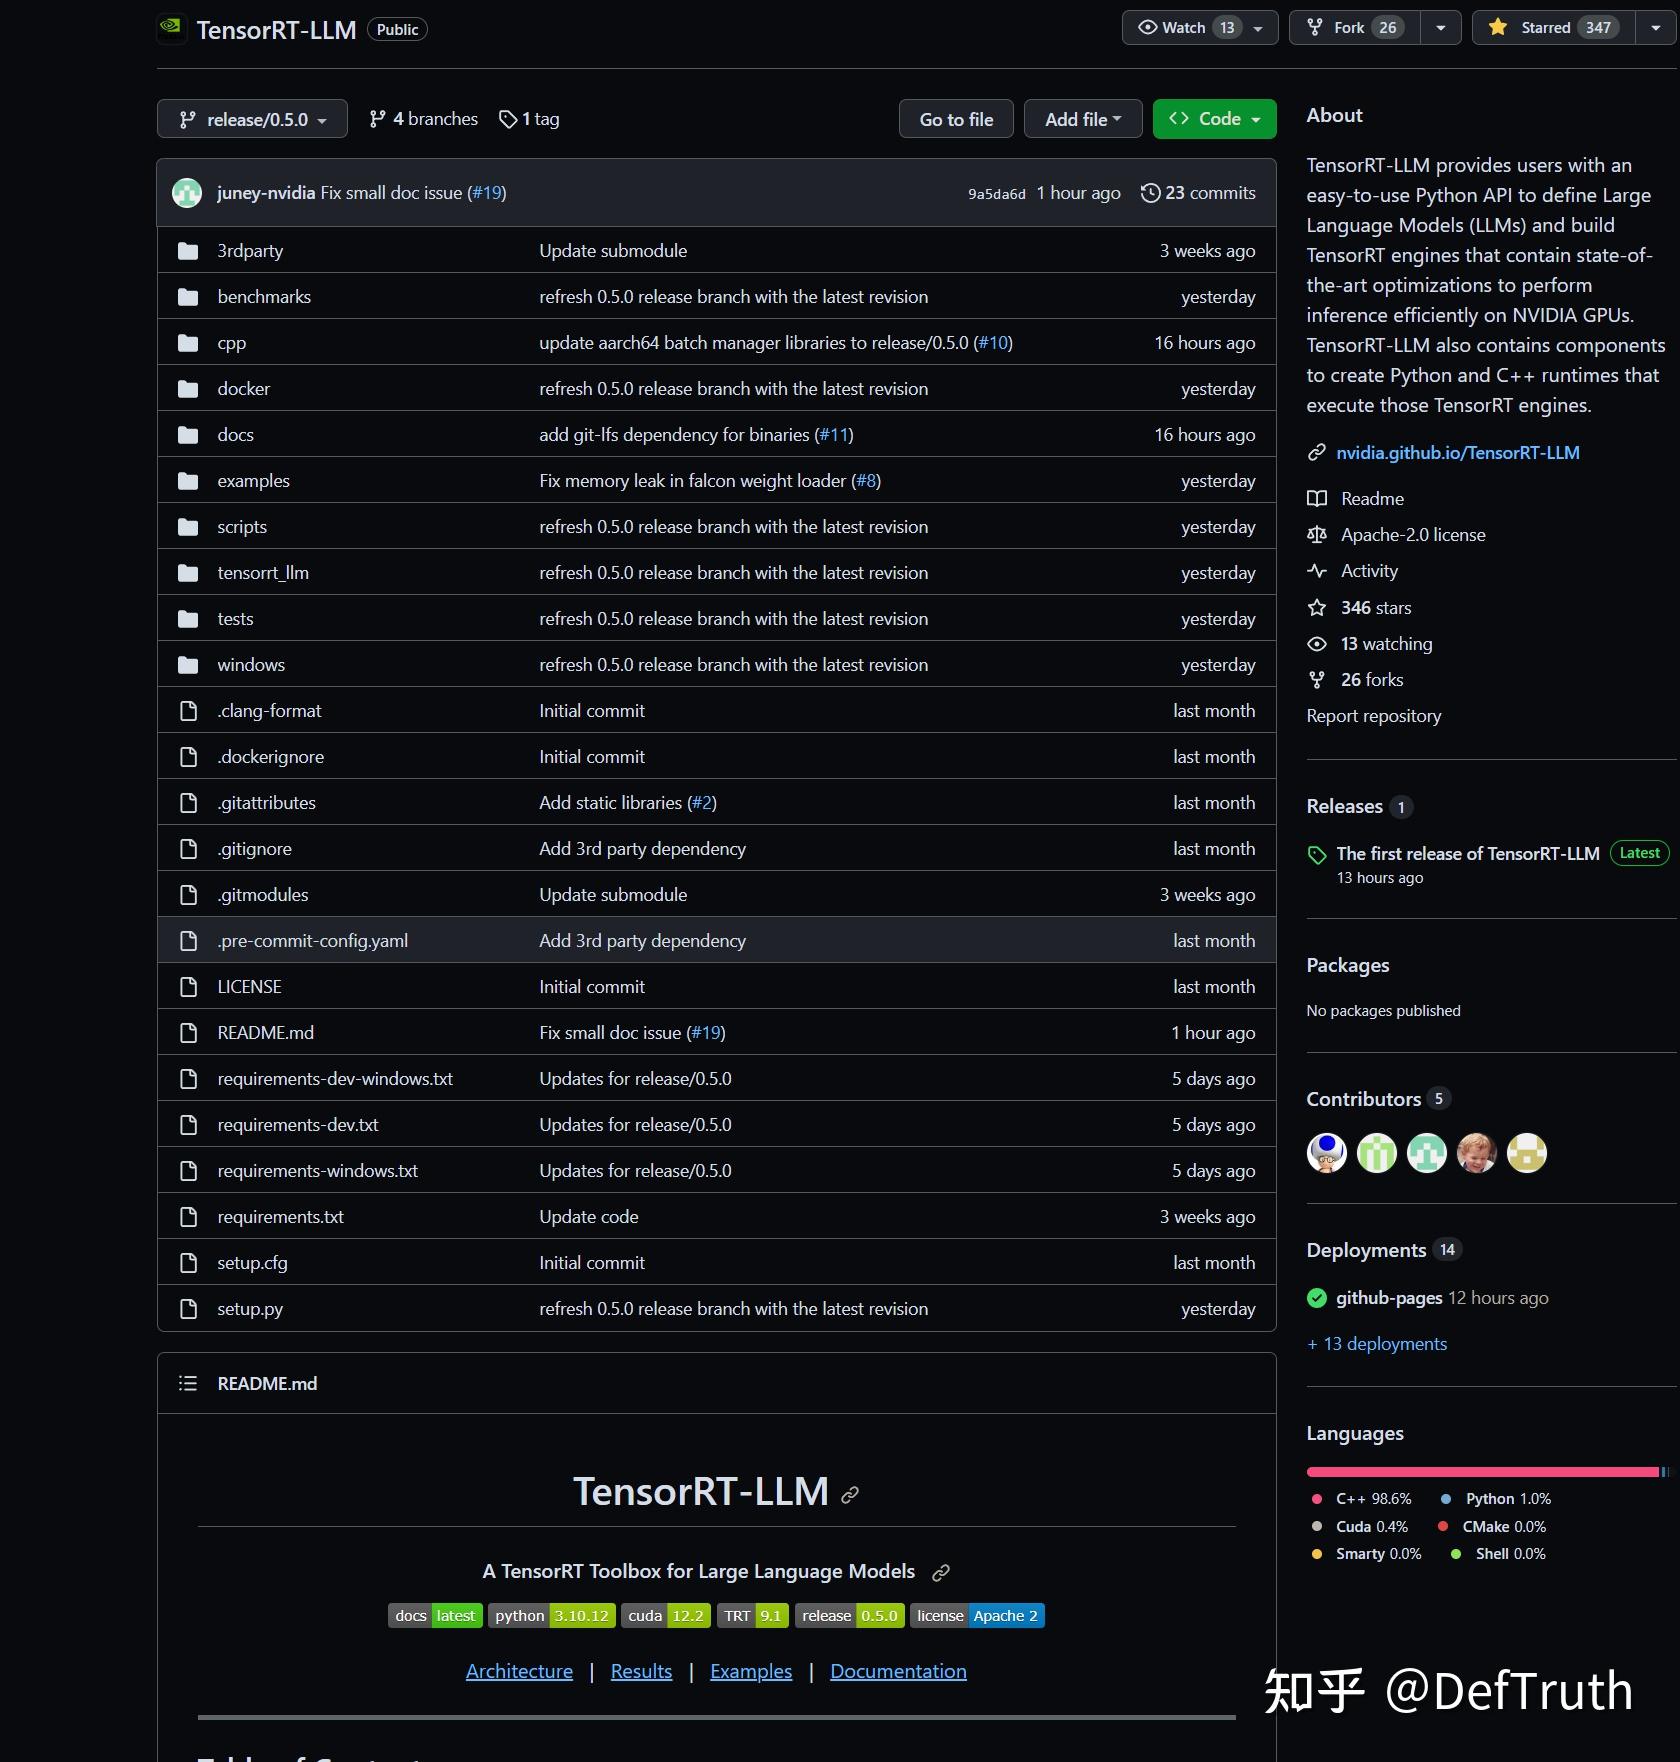Click the Go to file button
Image resolution: width=1680 pixels, height=1762 pixels.
click(956, 119)
